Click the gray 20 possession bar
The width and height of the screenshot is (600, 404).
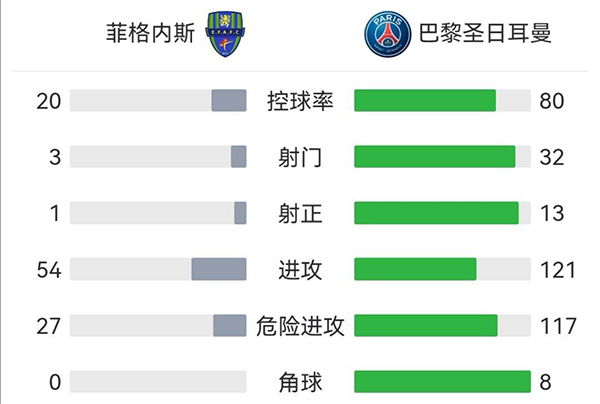(x=229, y=101)
